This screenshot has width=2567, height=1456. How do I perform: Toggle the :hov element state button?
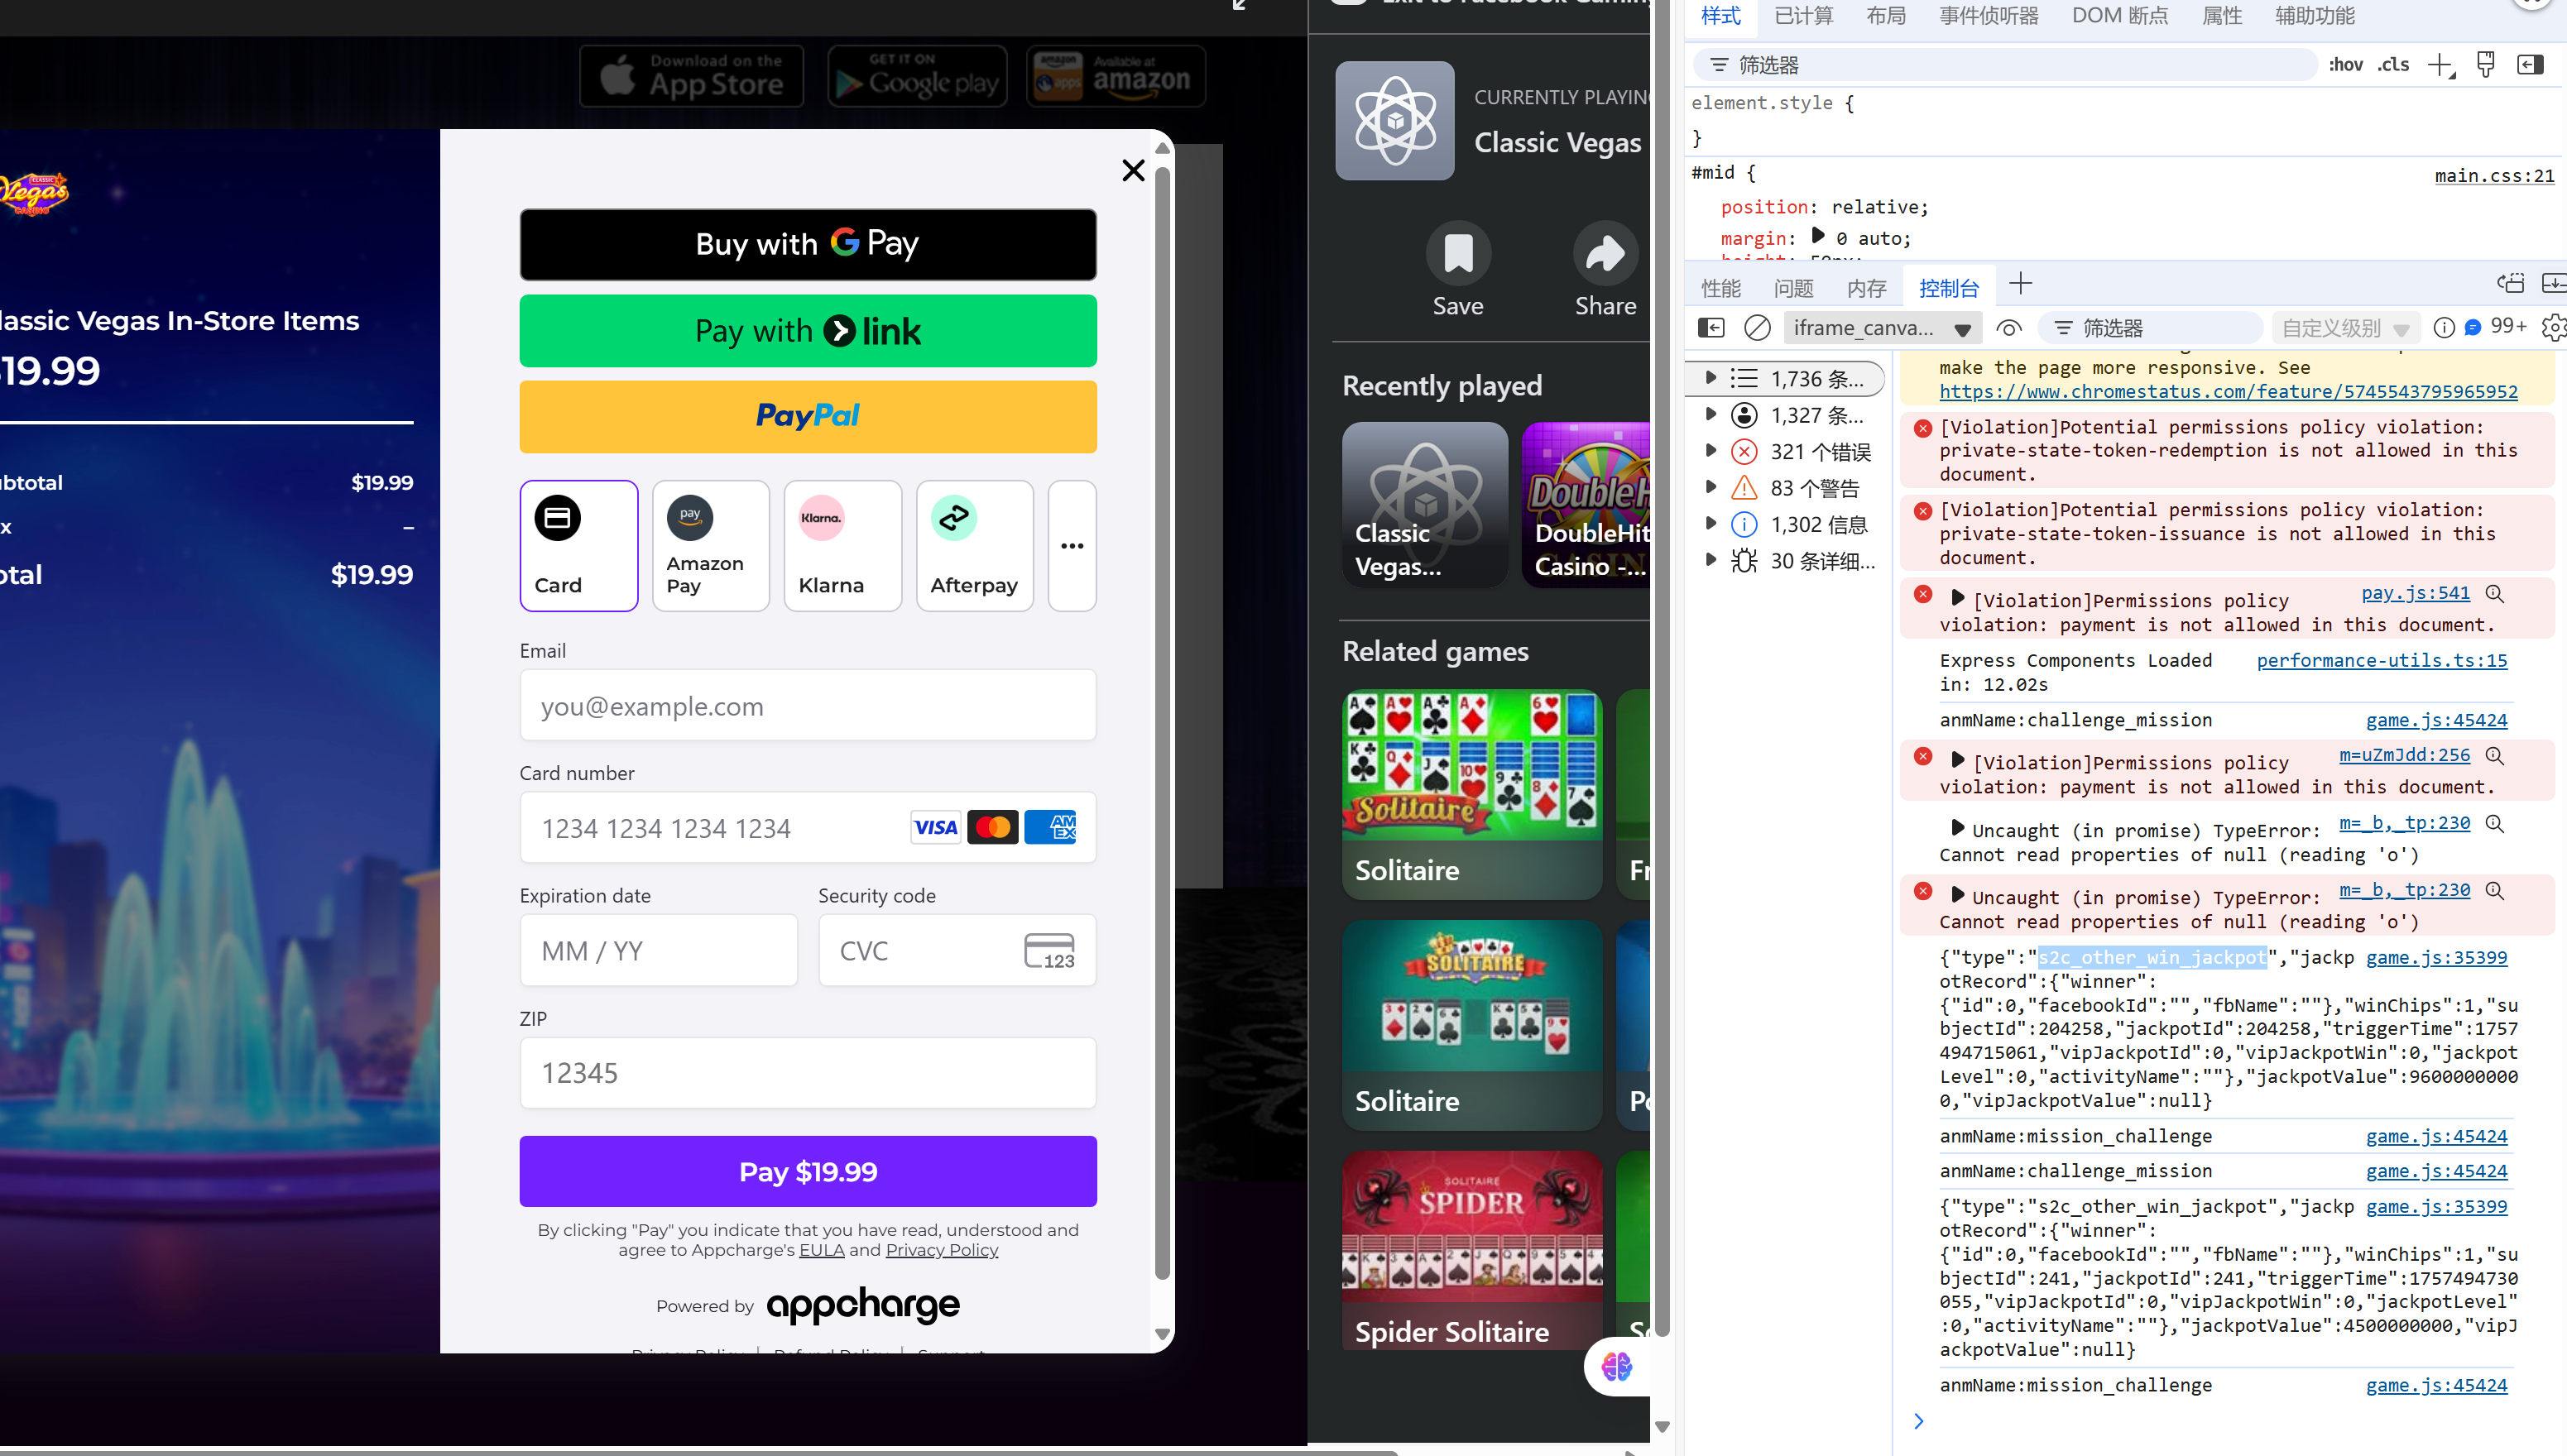coord(2345,66)
